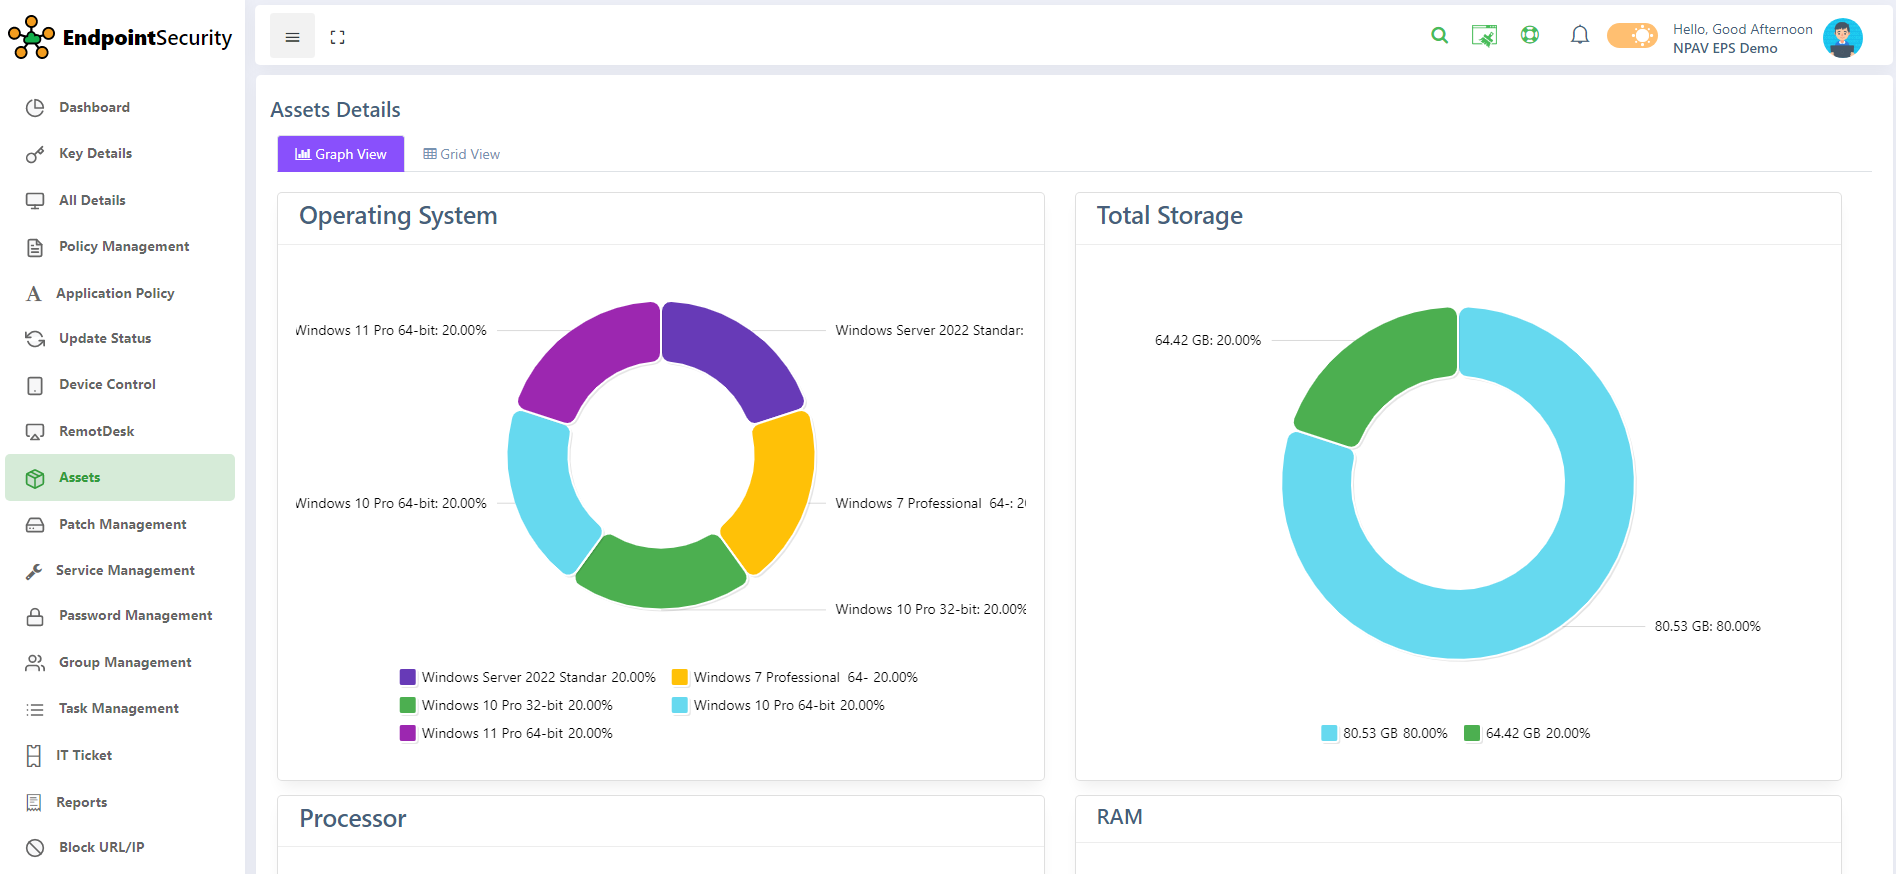Toggle fullscreen mode icon
Screen dimensions: 1896x874
coord(337,37)
